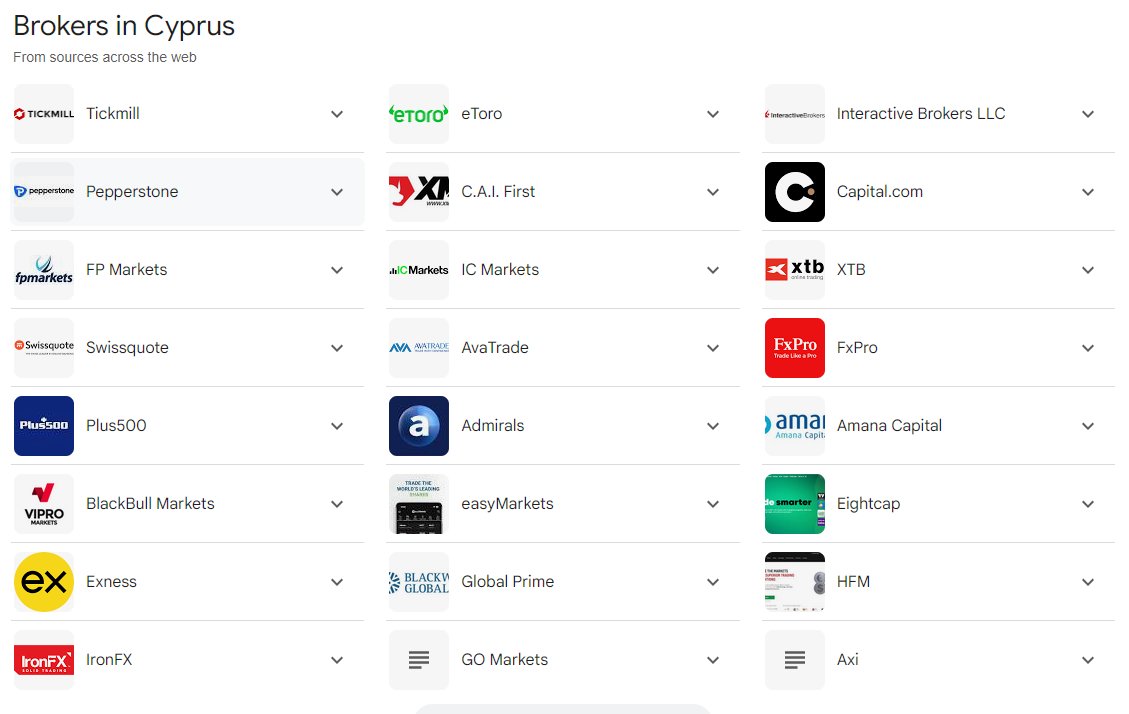The width and height of the screenshot is (1129, 714).
Task: Expand the Pepperstone row chevron
Action: click(337, 192)
